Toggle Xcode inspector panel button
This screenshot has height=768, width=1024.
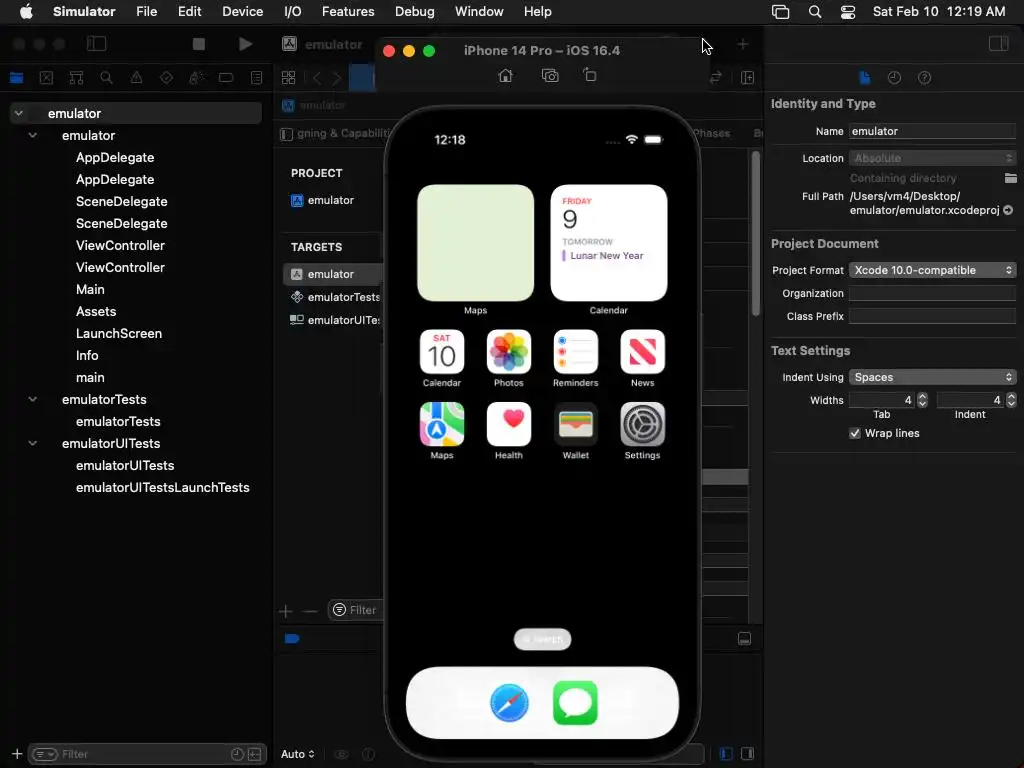click(999, 44)
